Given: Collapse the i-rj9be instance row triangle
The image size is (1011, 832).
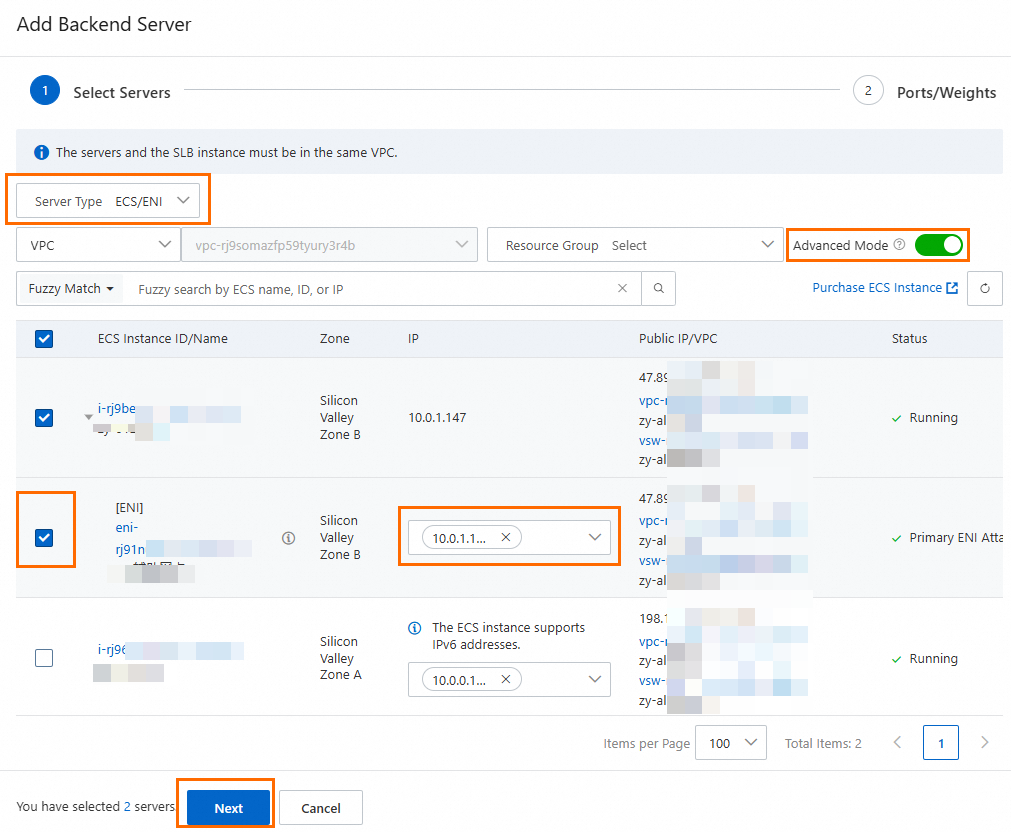Looking at the screenshot, I should tap(88, 417).
